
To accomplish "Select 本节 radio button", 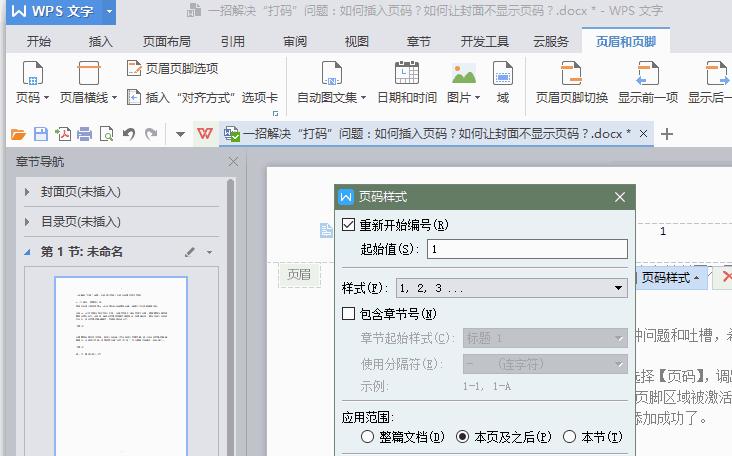I will pos(570,437).
